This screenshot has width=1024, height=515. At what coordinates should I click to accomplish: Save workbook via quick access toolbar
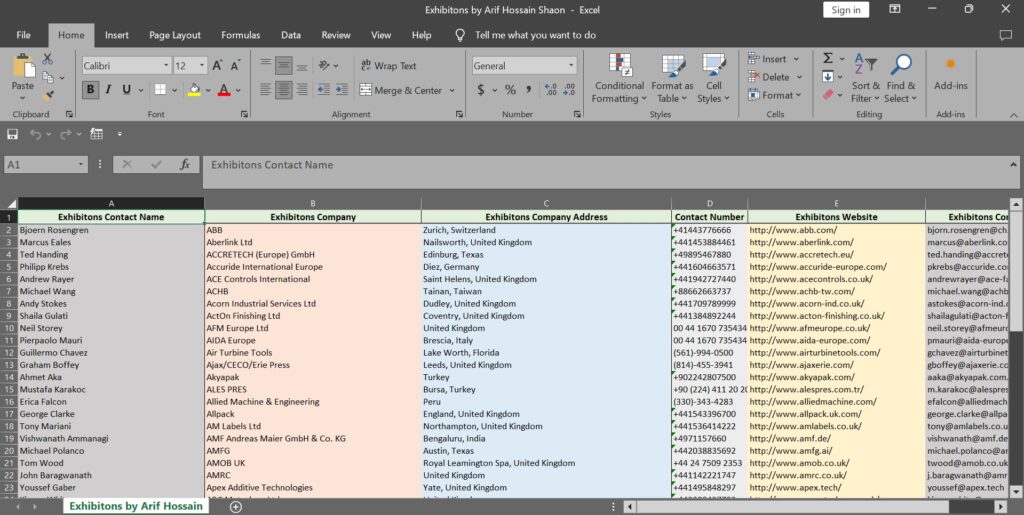coord(12,134)
